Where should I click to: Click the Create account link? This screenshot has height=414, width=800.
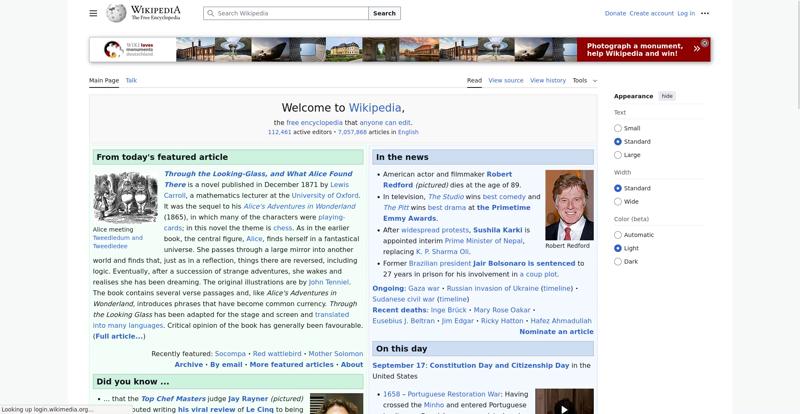(x=652, y=13)
